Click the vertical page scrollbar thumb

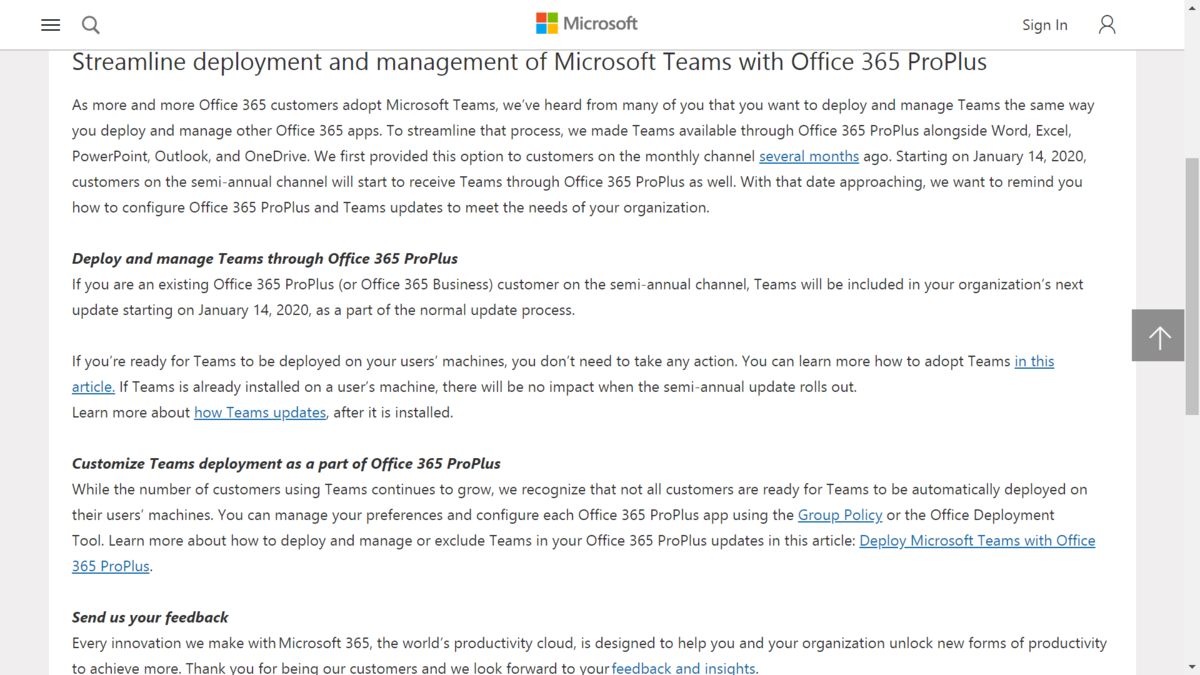click(1192, 286)
